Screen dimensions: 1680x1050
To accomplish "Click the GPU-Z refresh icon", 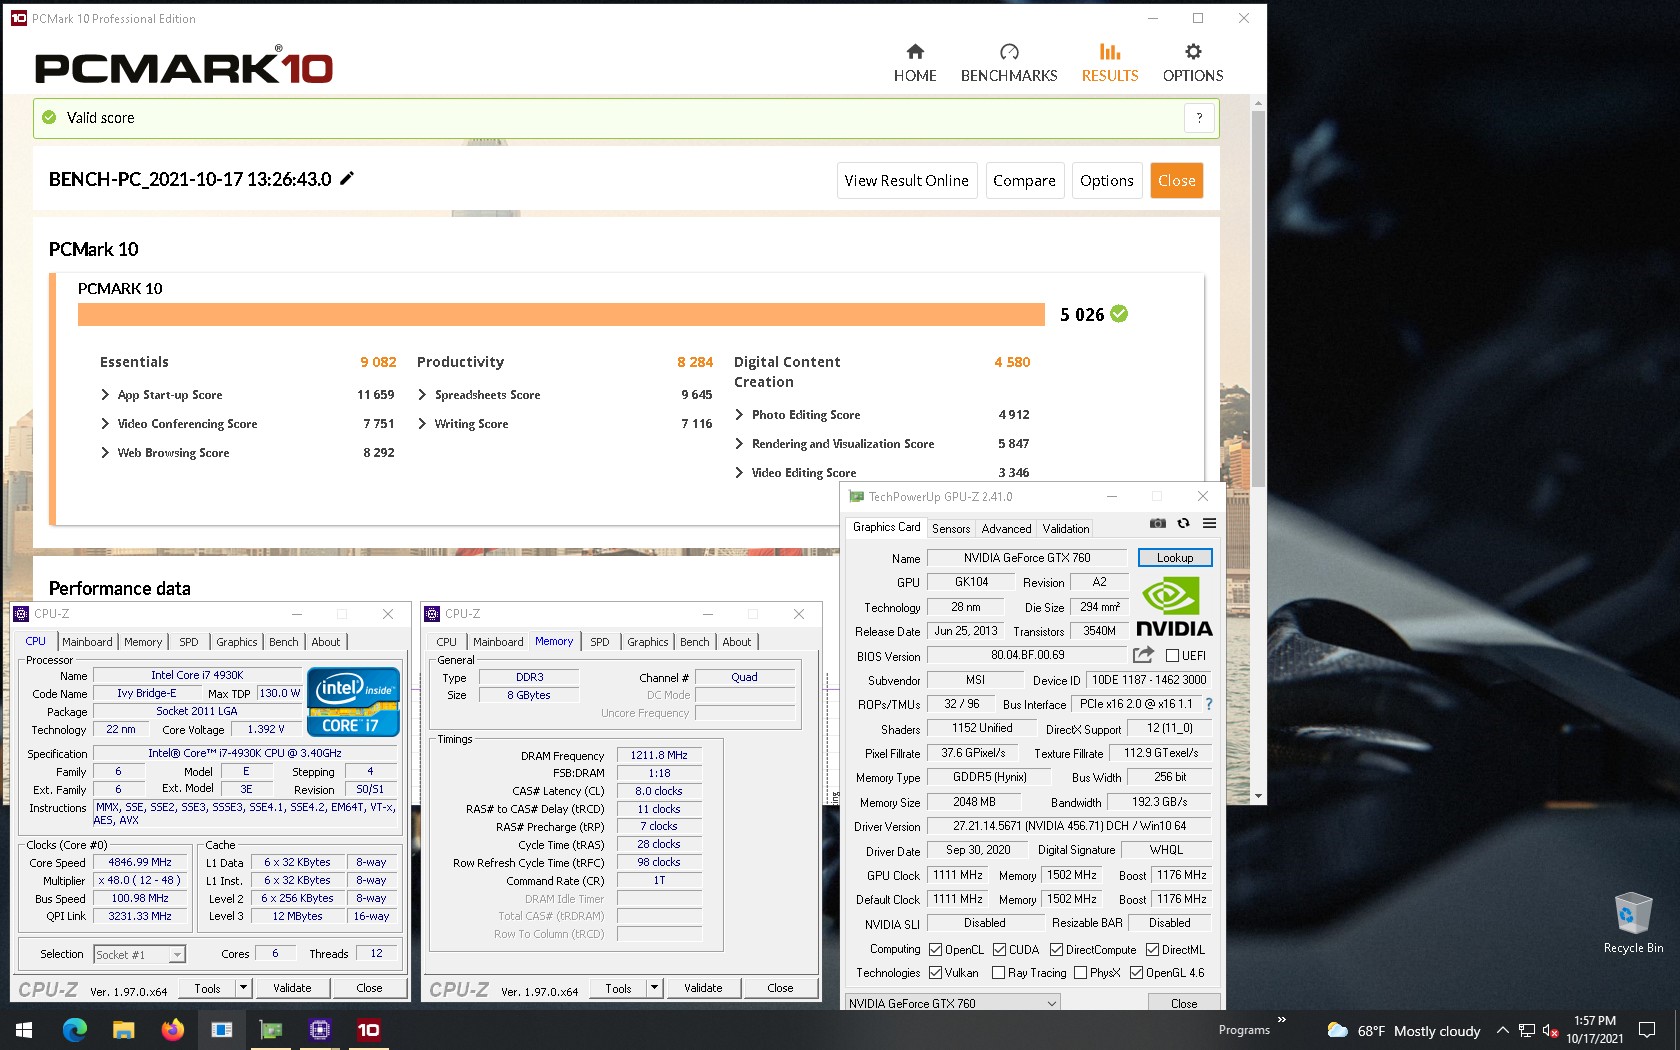I will [x=1184, y=523].
